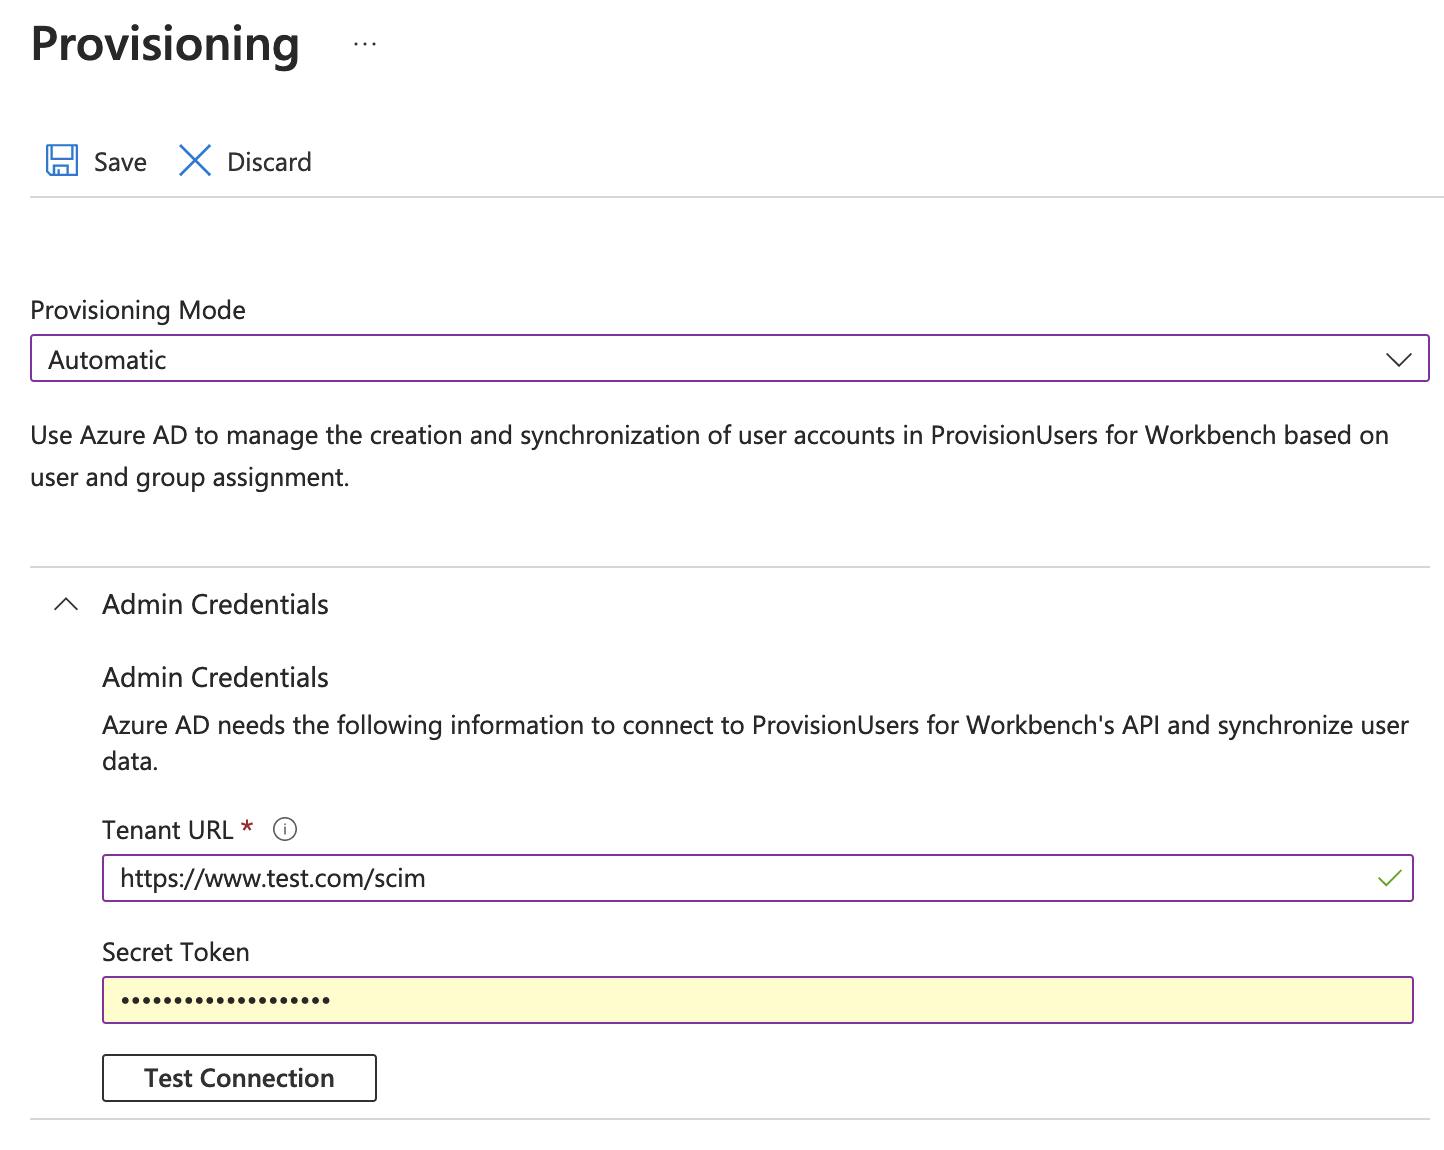Open the ellipsis menu beside Provisioning title
The height and width of the screenshot is (1150, 1444).
[365, 45]
